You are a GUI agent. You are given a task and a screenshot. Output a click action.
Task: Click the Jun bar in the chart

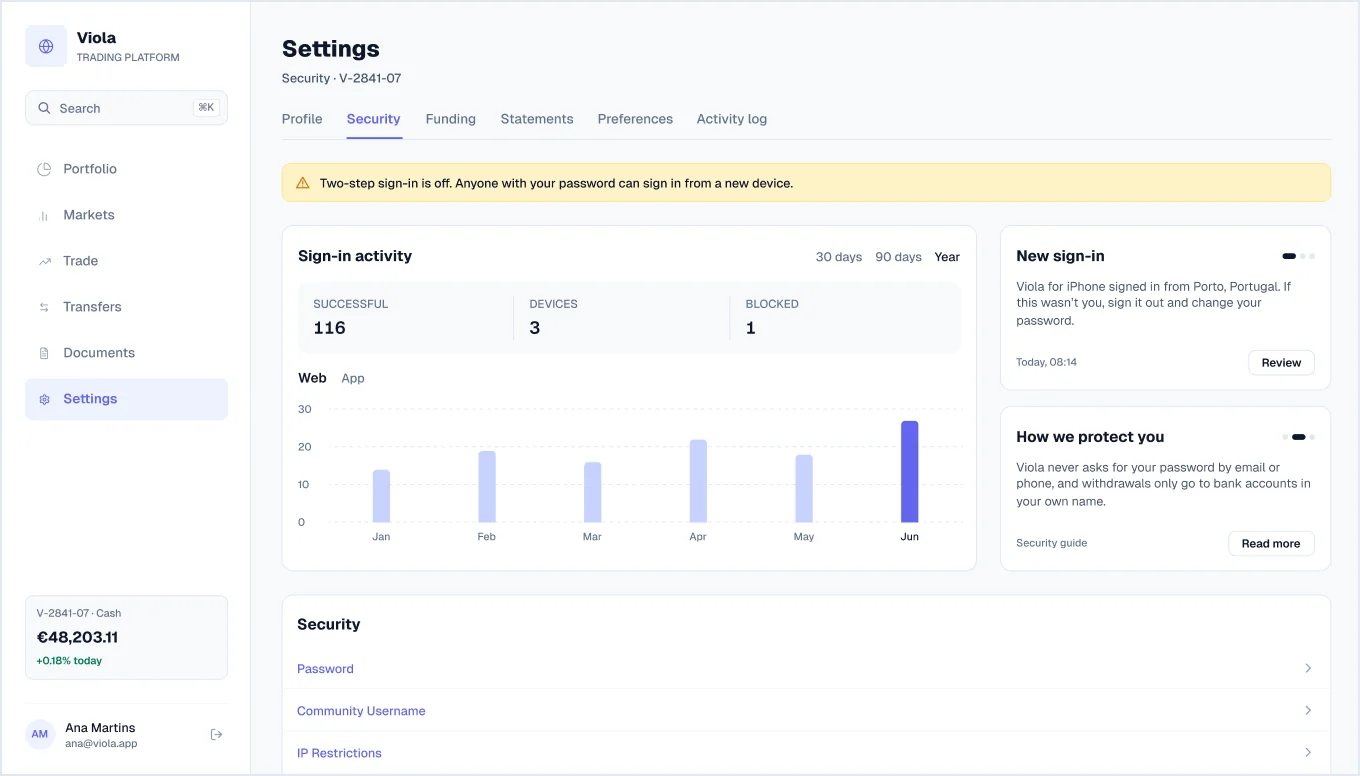pos(909,472)
